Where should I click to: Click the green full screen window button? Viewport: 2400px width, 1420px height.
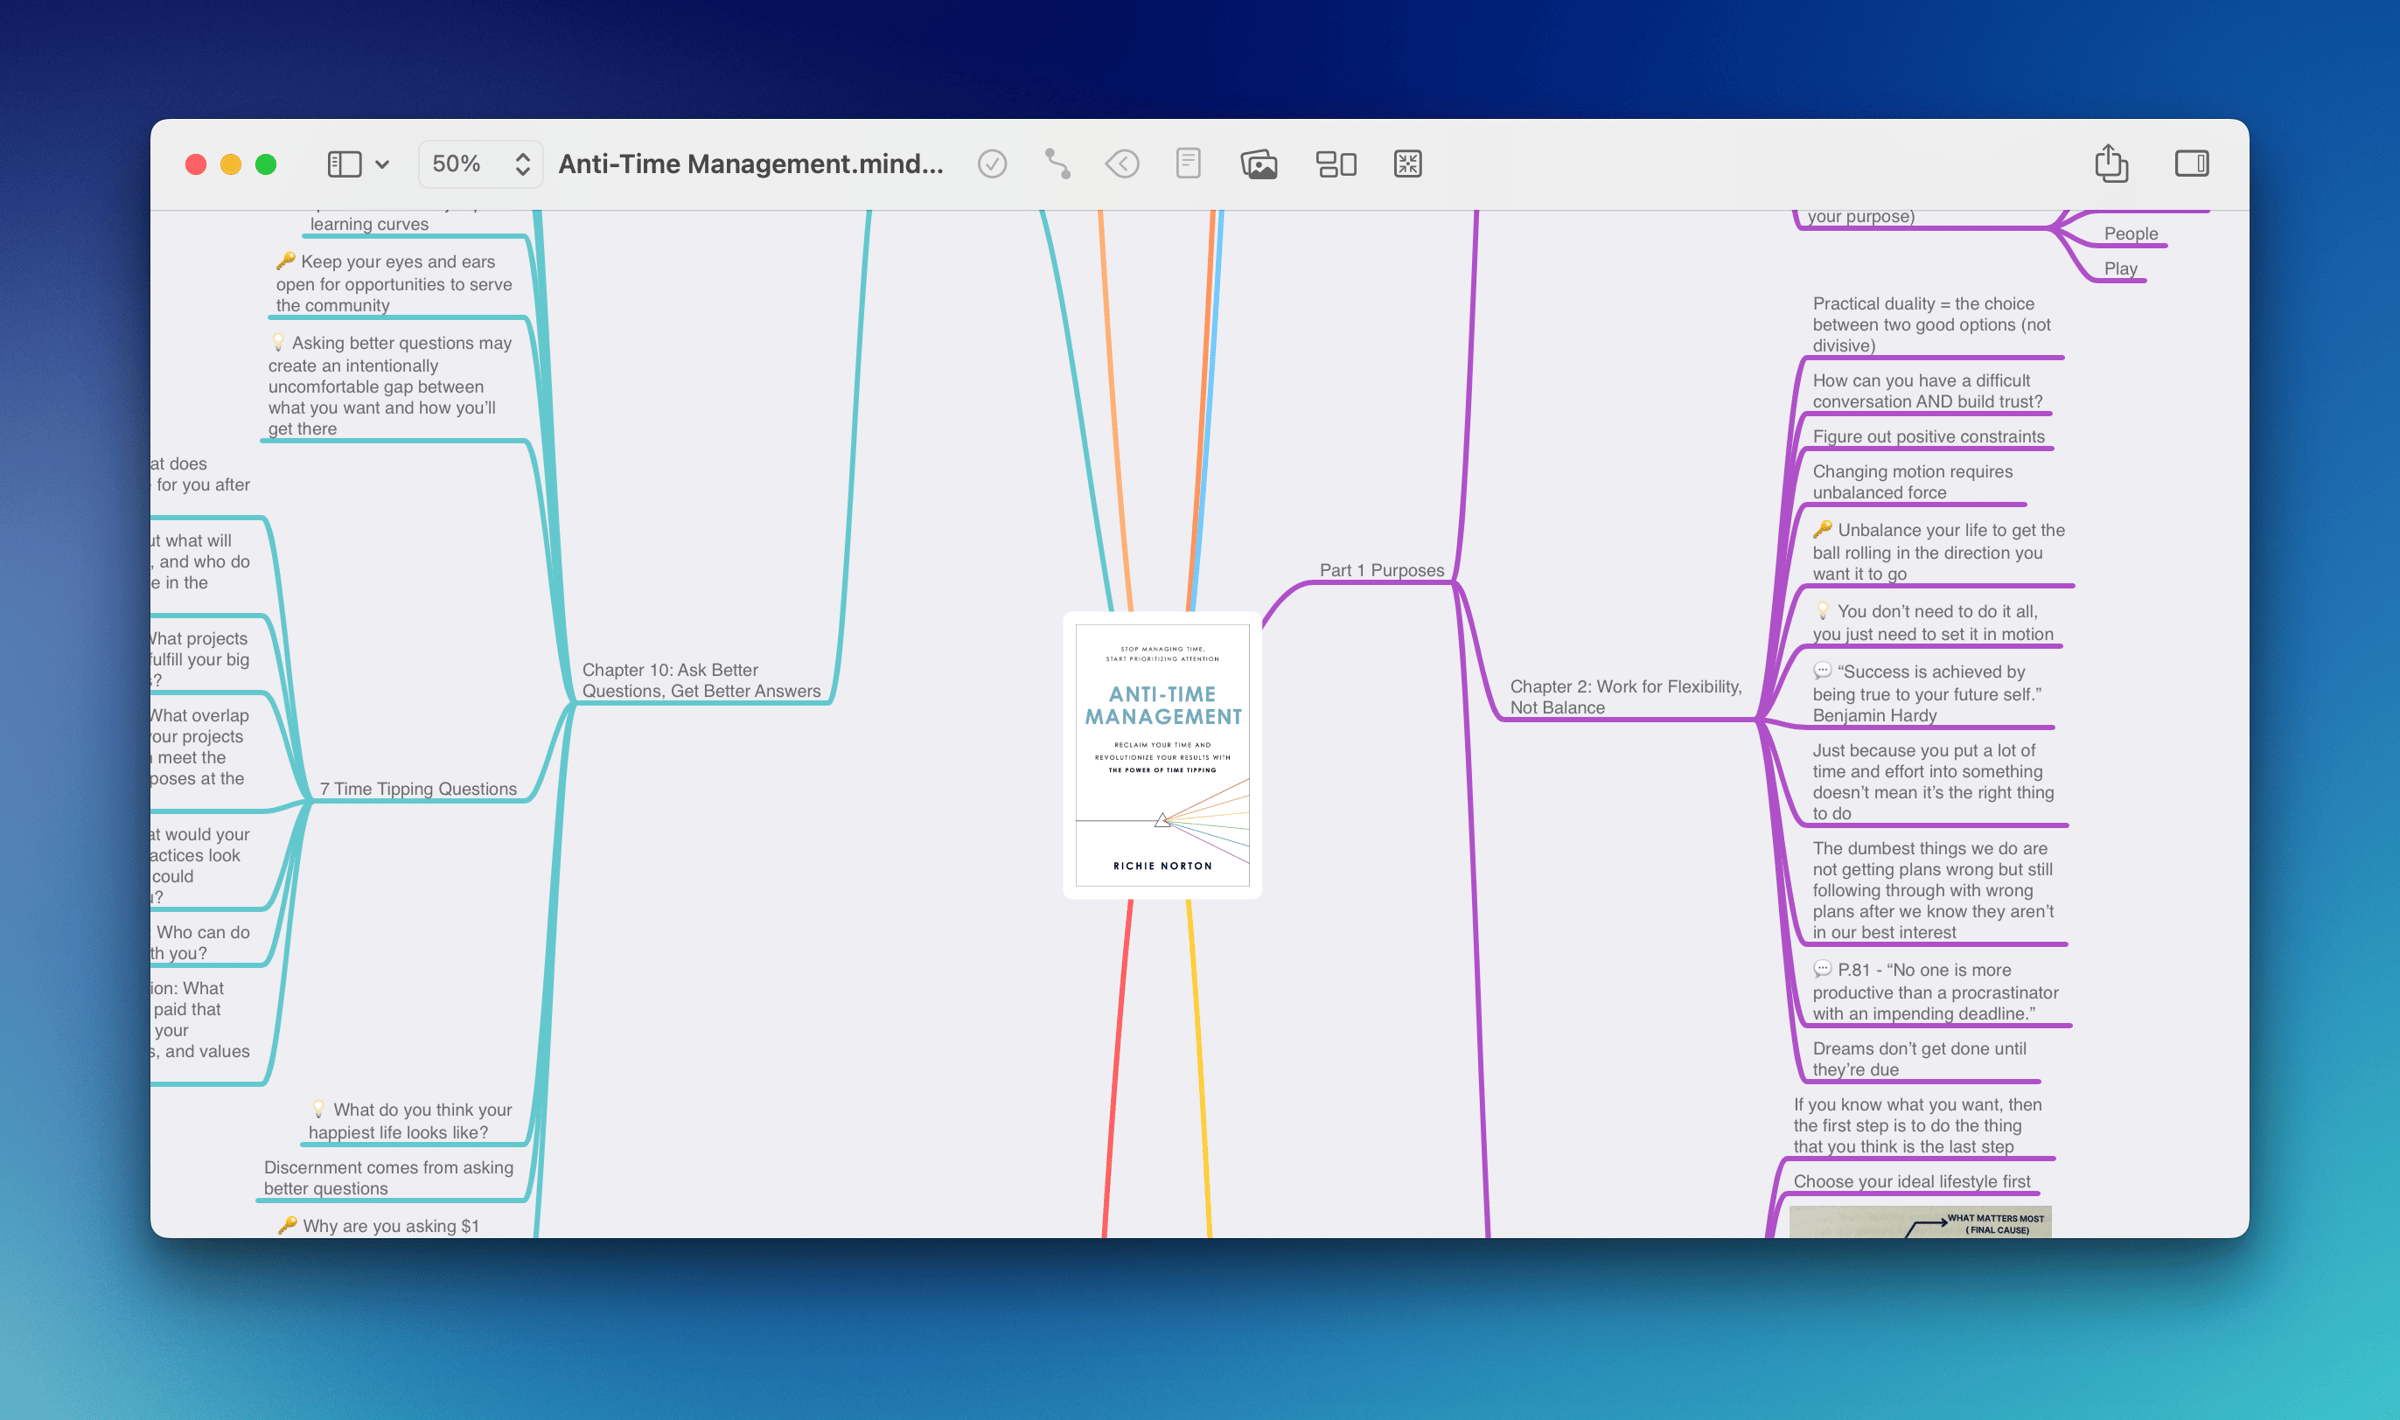266,165
